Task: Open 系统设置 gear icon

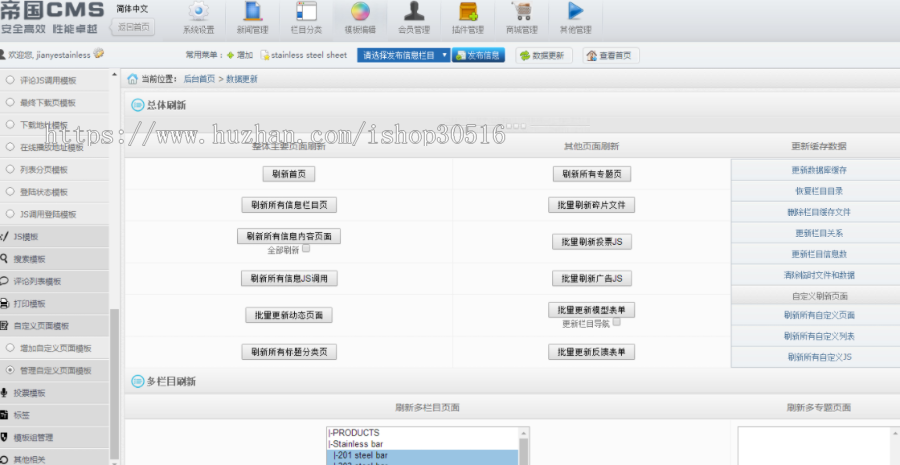Action: pyautogui.click(x=199, y=11)
